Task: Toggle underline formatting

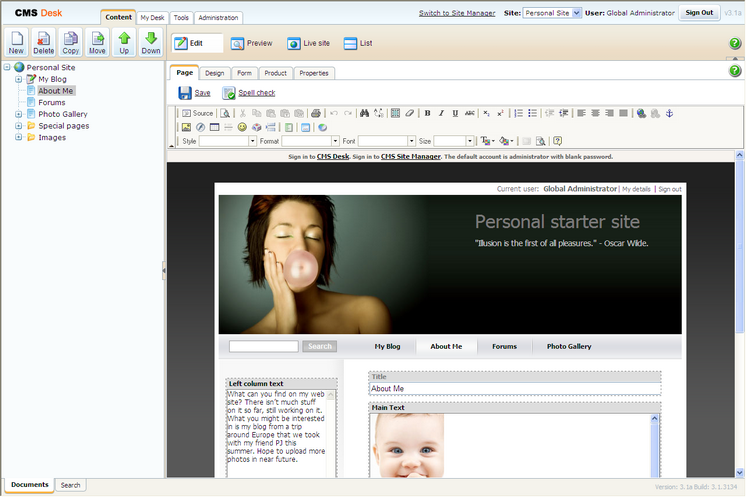Action: point(455,113)
